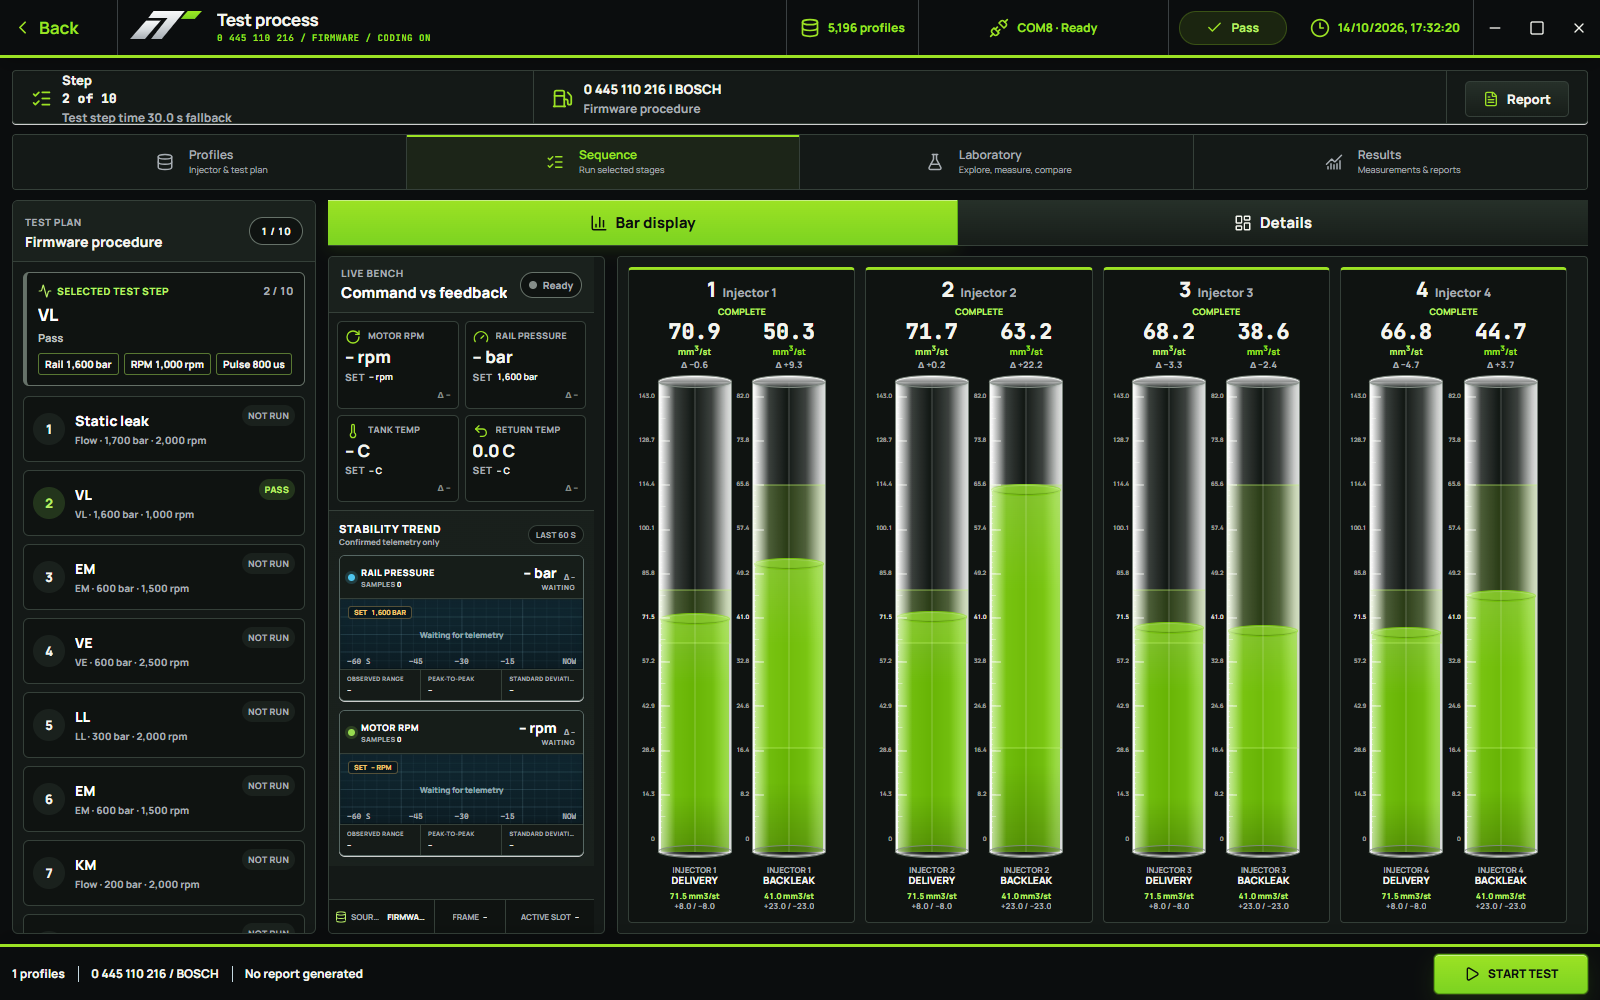Click the Ready status badge
The width and height of the screenshot is (1600, 1000).
tap(551, 286)
